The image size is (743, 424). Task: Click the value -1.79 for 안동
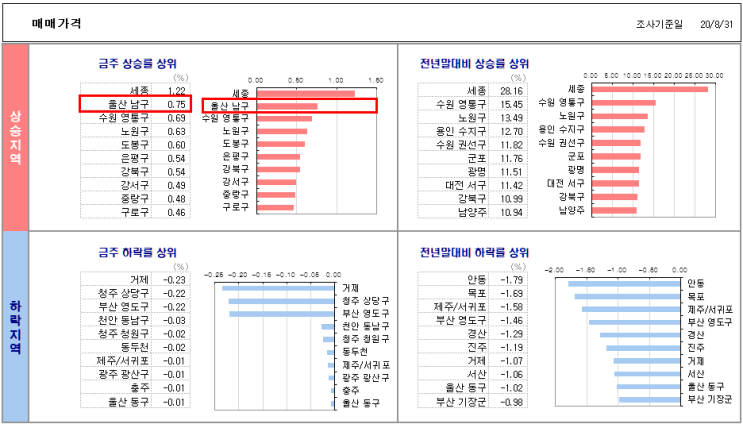pyautogui.click(x=513, y=280)
